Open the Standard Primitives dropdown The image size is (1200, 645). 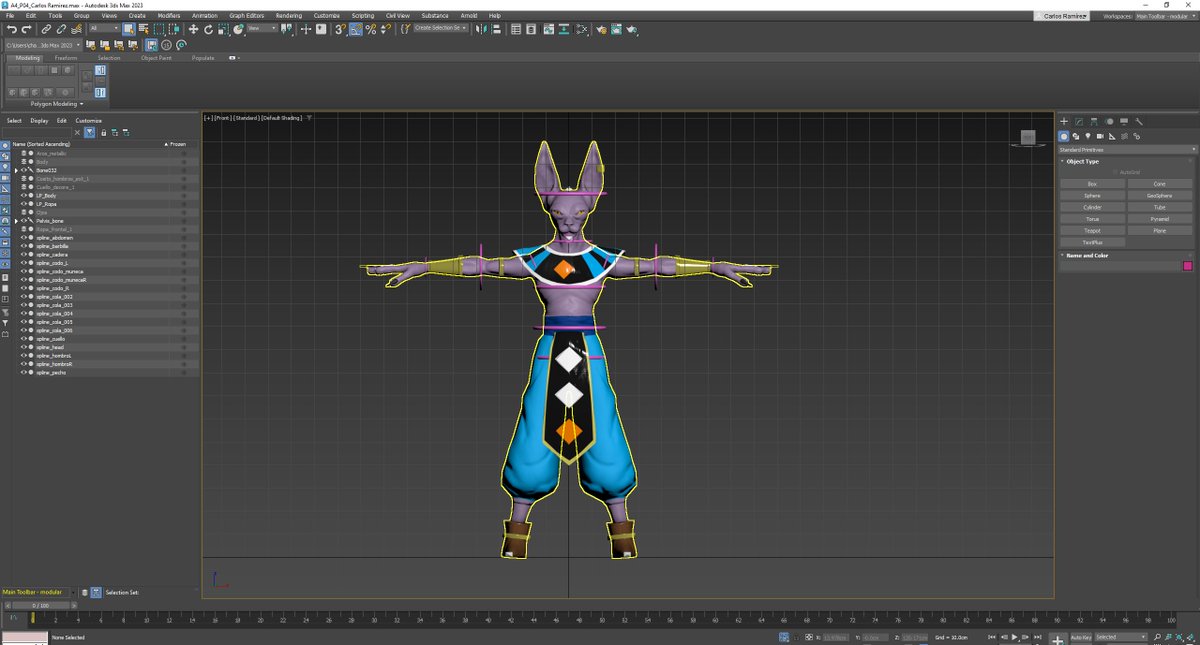(x=1126, y=149)
